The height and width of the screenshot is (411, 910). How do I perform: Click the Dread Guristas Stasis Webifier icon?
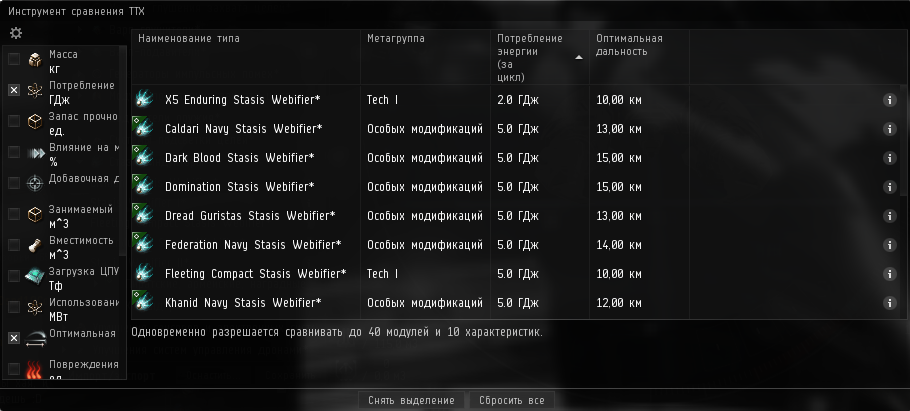144,216
